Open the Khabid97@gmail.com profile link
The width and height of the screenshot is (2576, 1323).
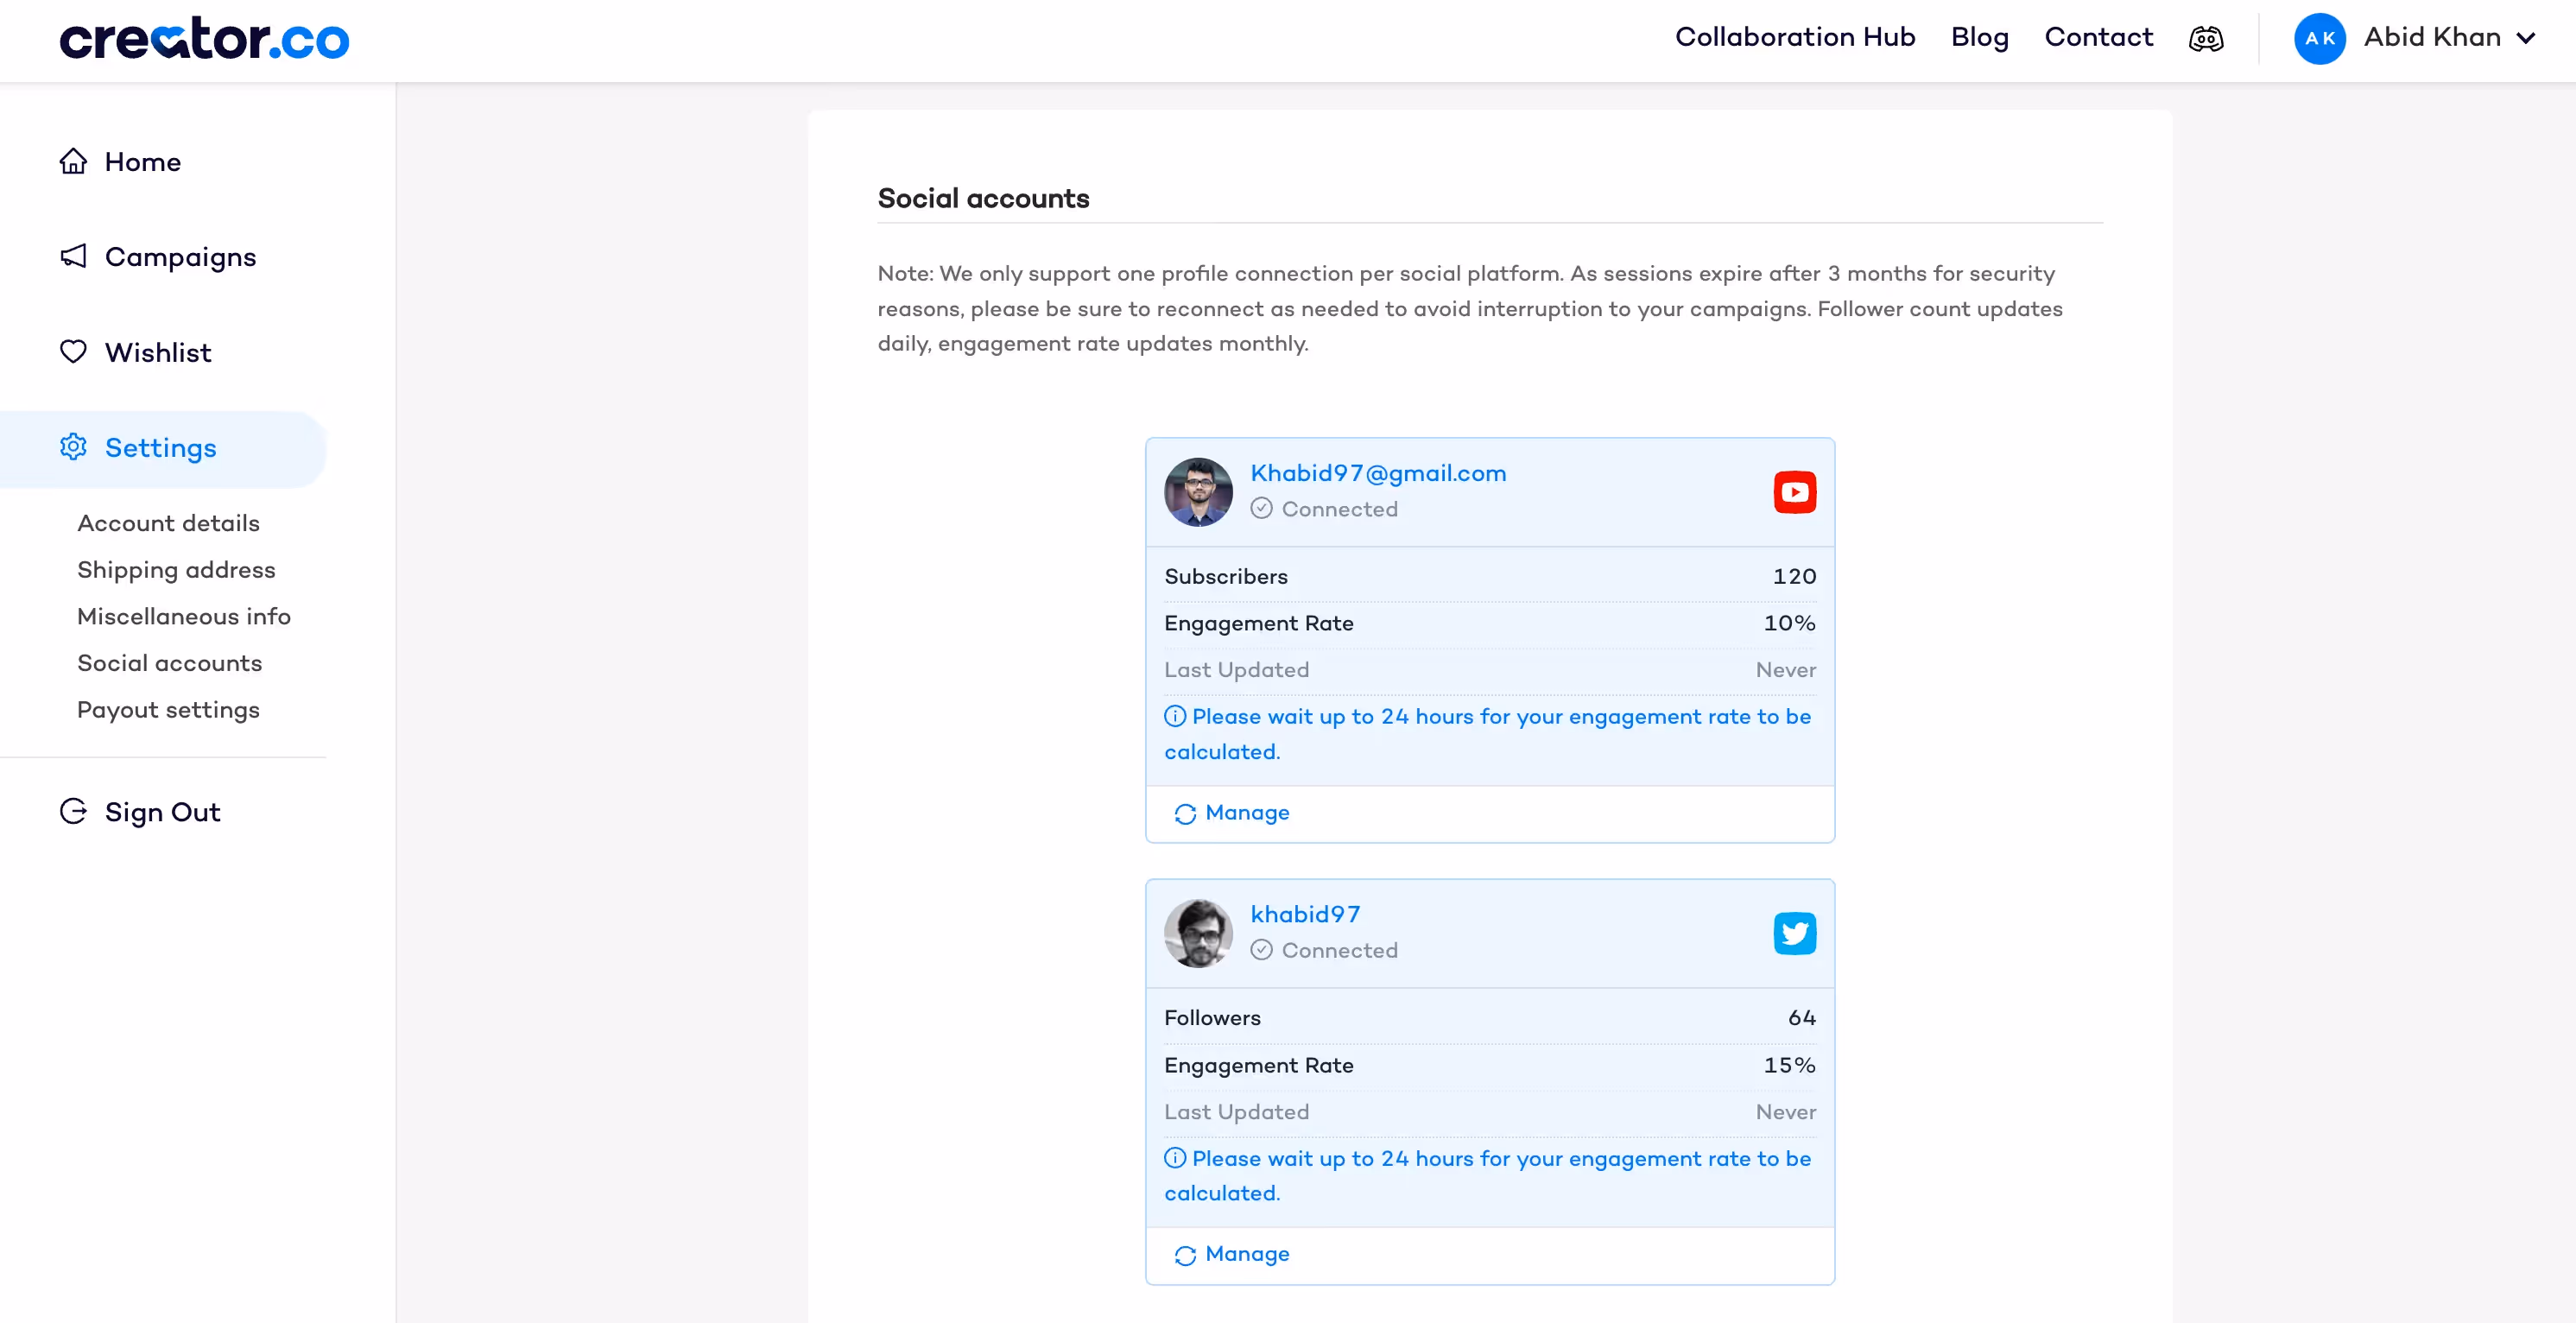[x=1377, y=473]
